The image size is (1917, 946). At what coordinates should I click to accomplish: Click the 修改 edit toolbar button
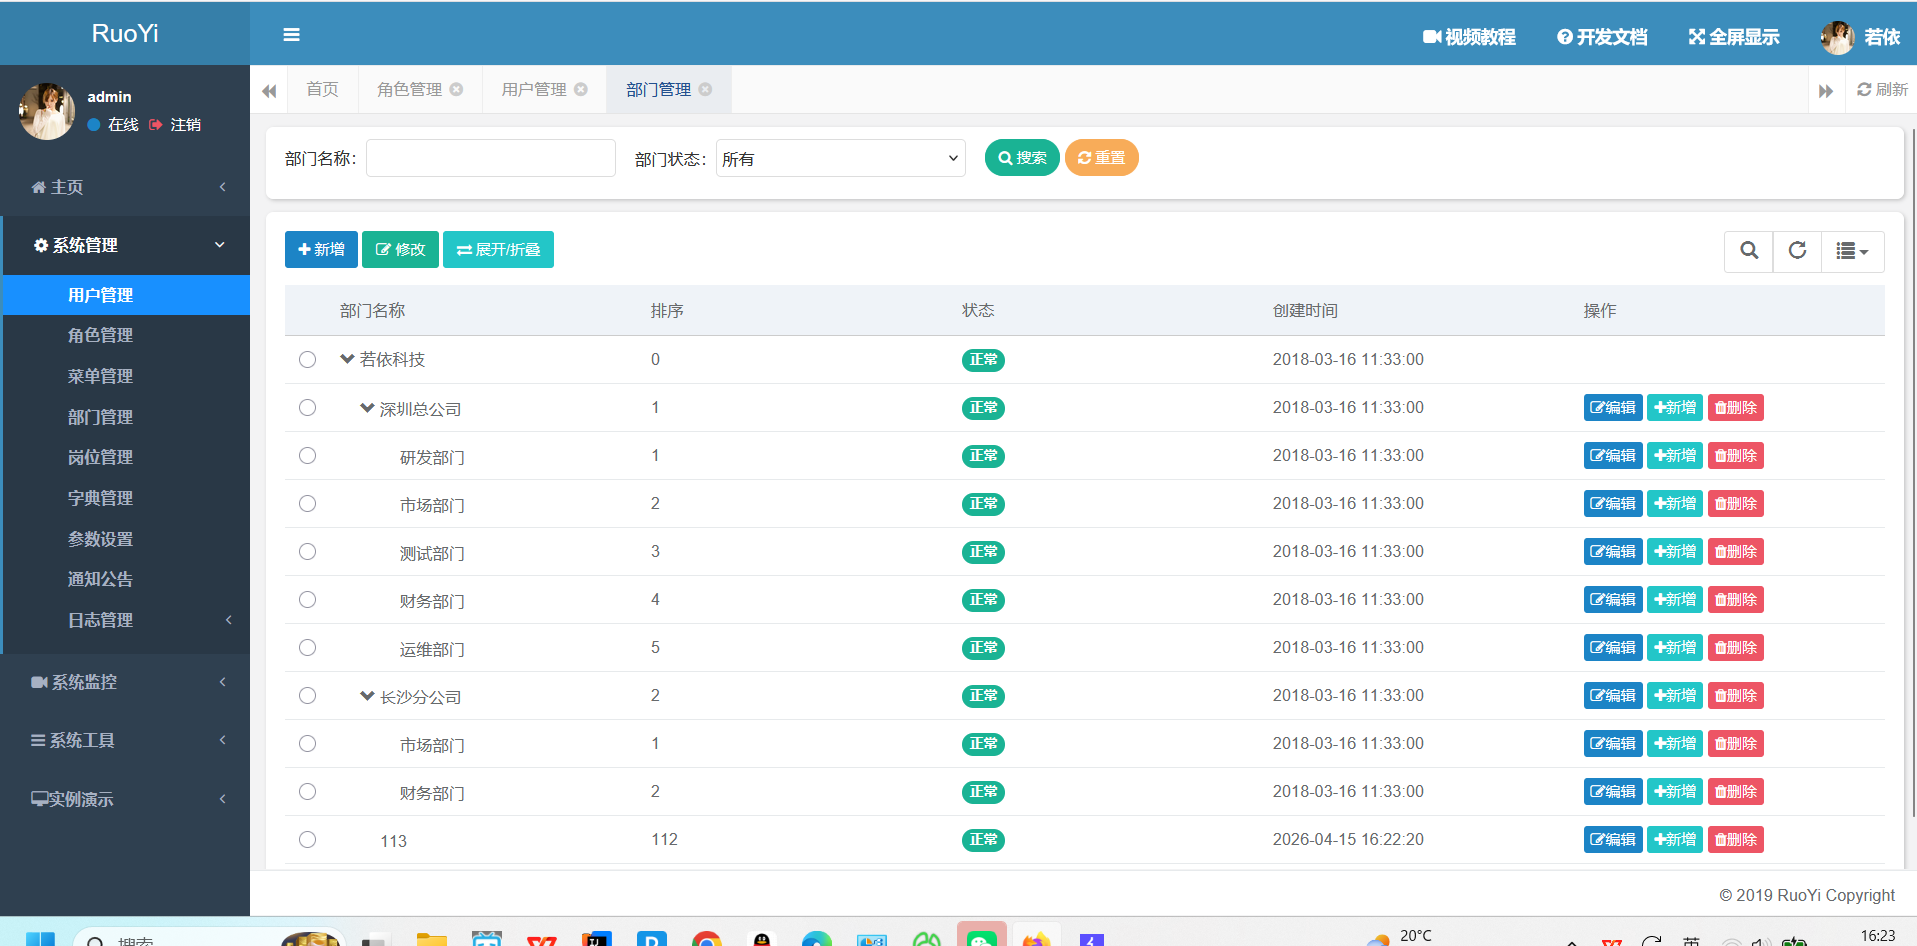[x=400, y=249]
